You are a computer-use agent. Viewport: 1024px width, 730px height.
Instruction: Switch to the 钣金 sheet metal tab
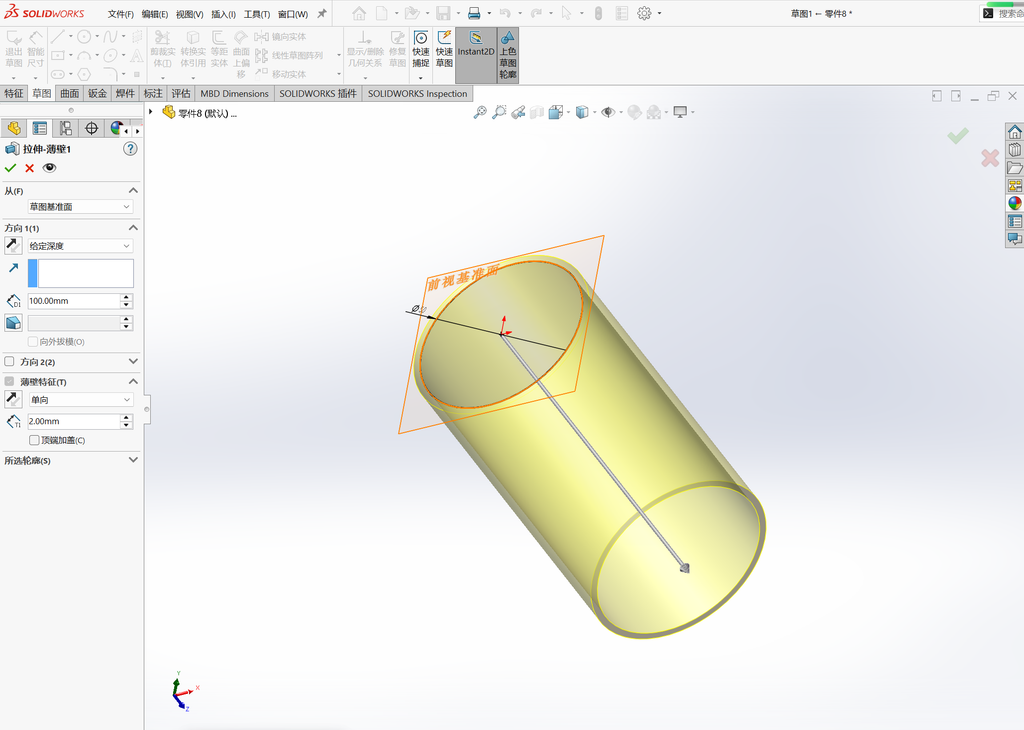tap(97, 93)
